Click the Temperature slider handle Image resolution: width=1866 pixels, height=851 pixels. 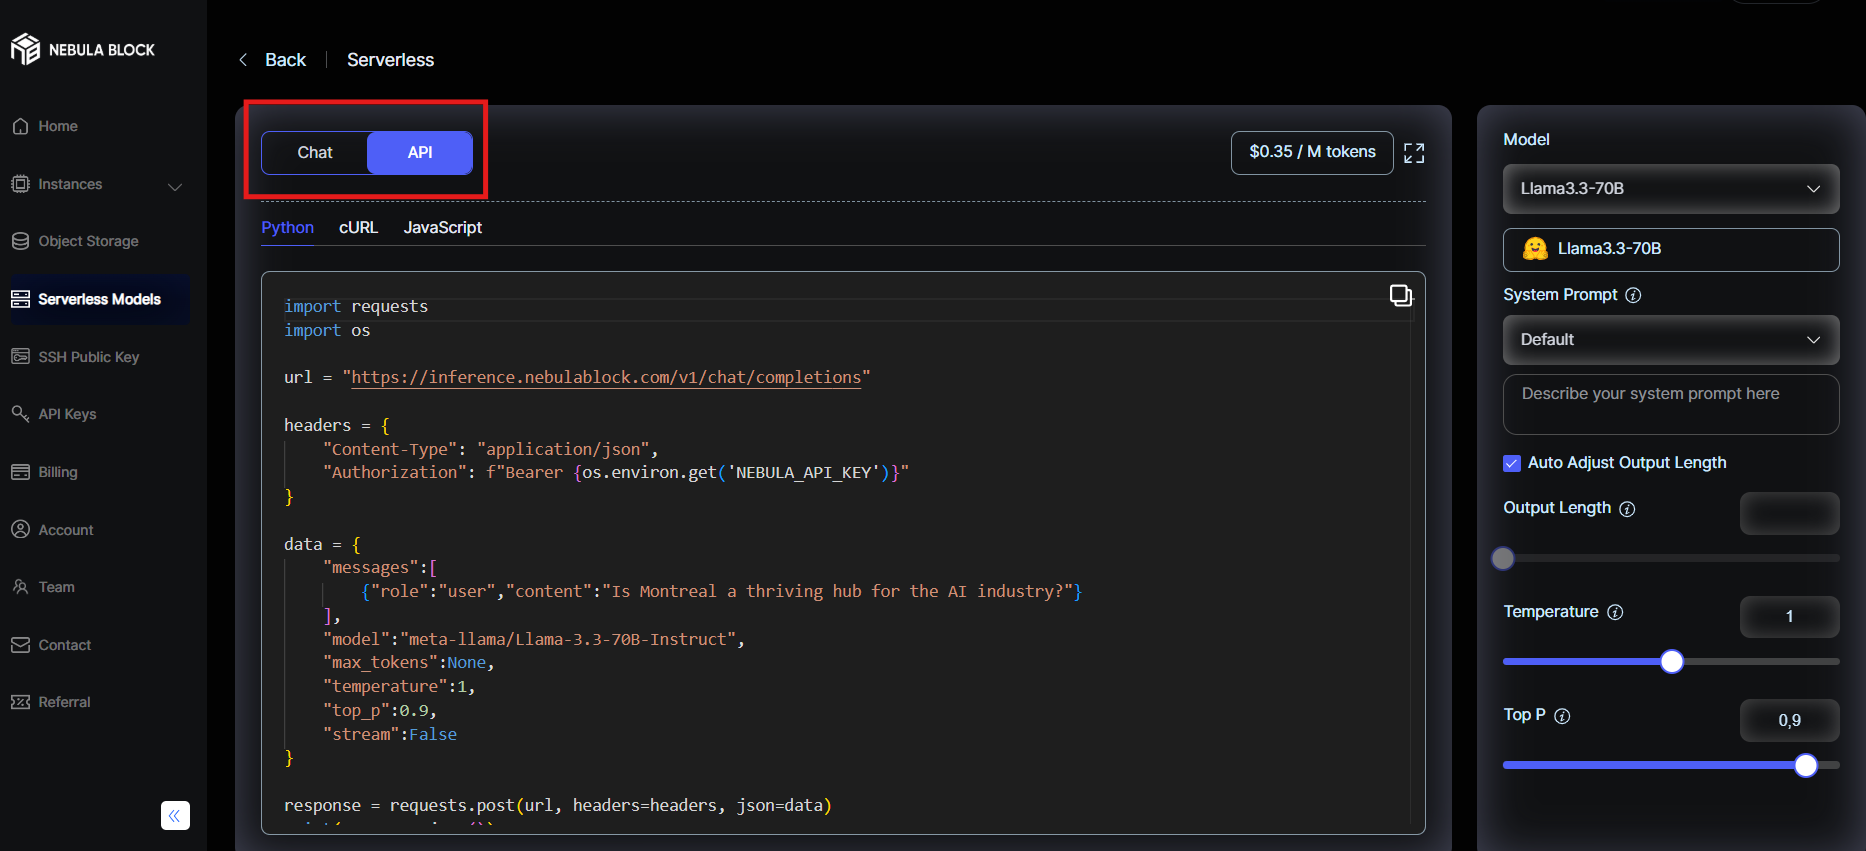(x=1672, y=661)
